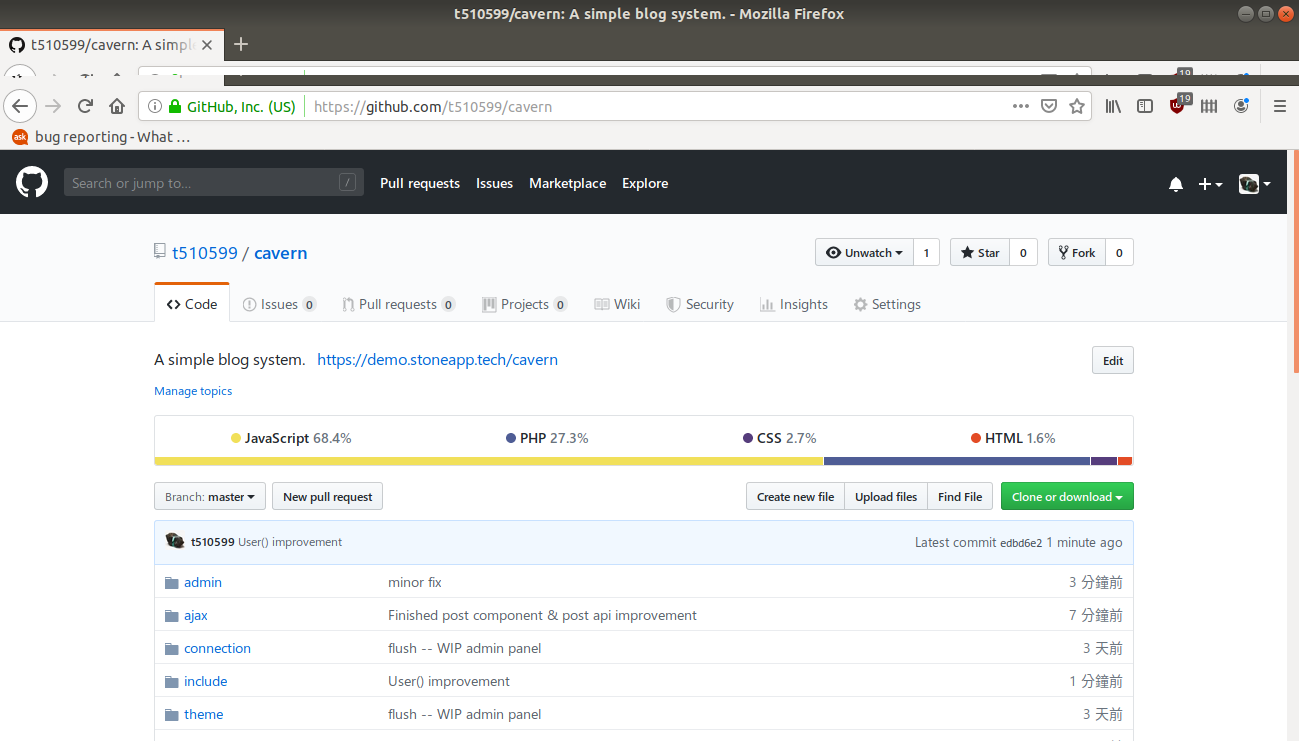Click Manage topics link

coord(193,391)
